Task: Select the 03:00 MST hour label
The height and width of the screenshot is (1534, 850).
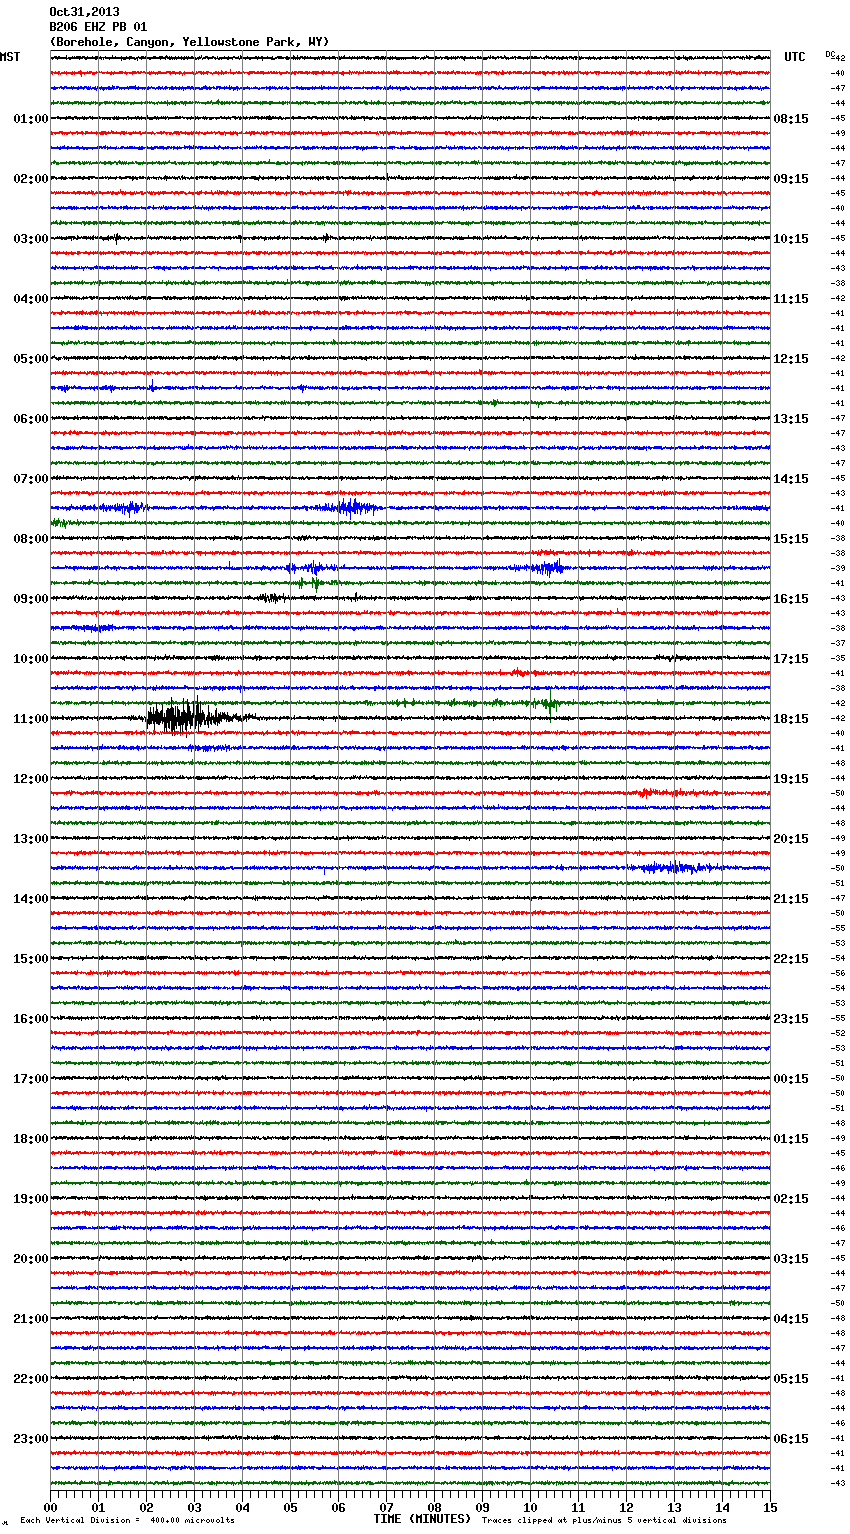Action: [x=30, y=239]
